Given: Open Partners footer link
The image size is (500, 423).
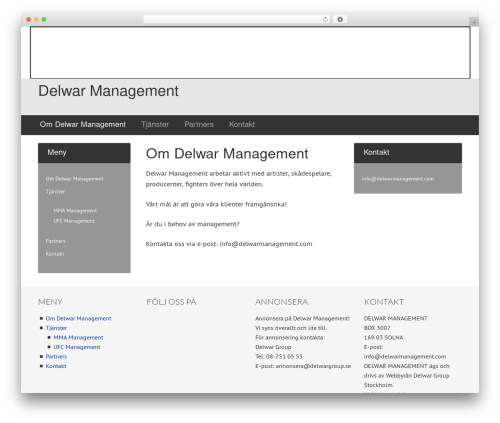Looking at the screenshot, I should tap(56, 357).
